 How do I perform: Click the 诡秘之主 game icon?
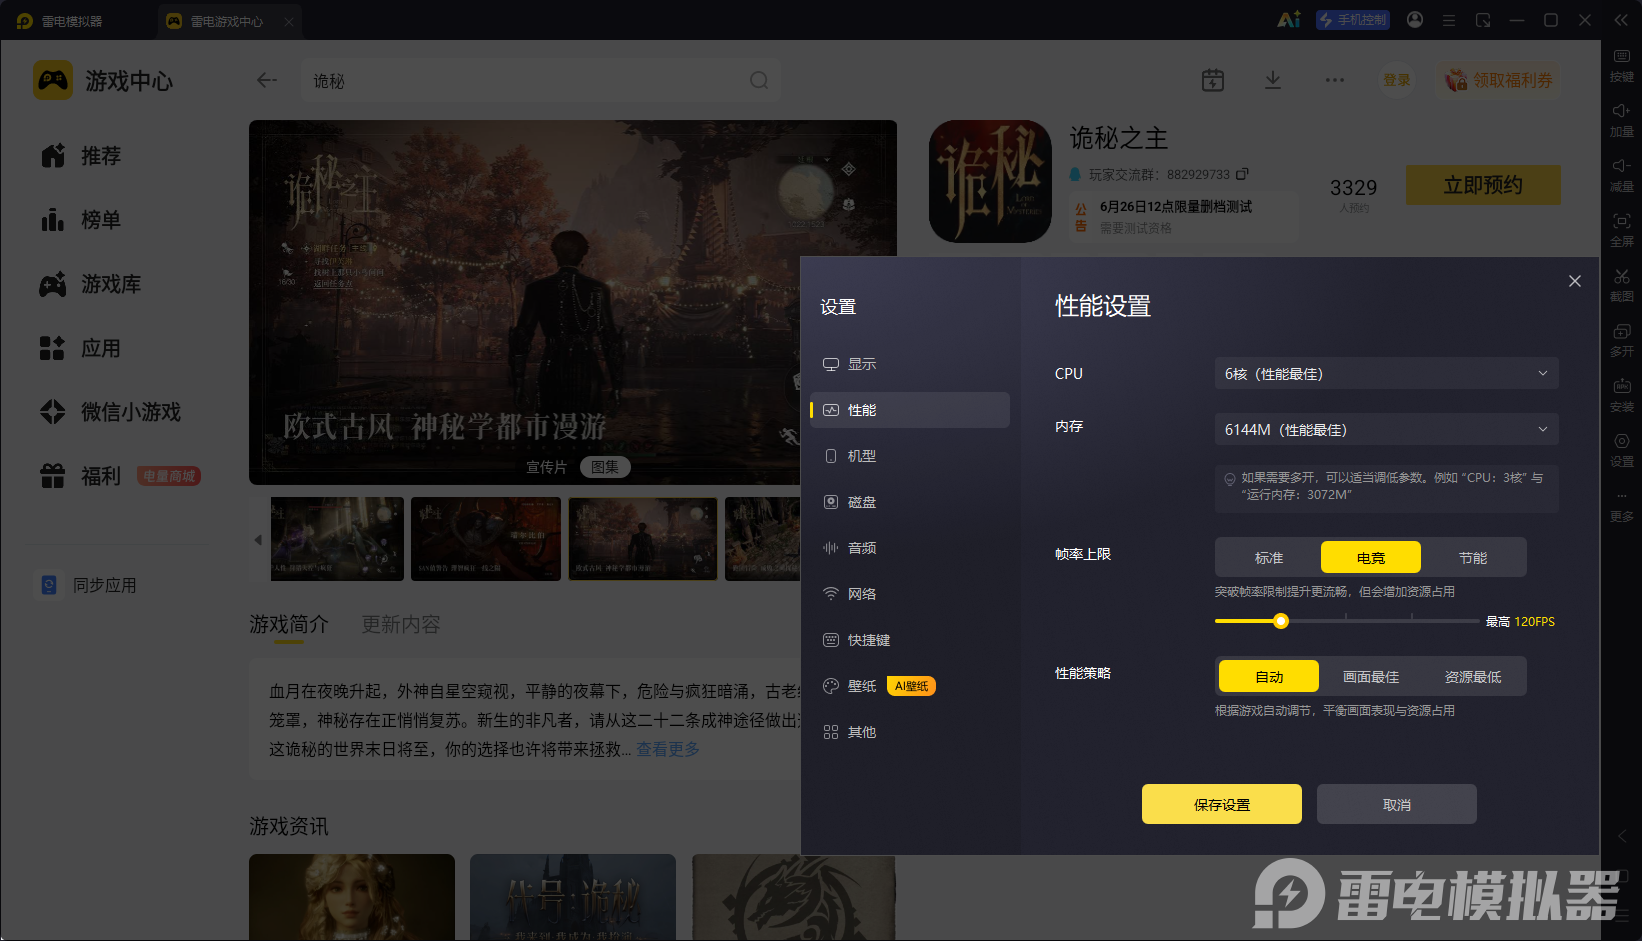click(x=990, y=182)
